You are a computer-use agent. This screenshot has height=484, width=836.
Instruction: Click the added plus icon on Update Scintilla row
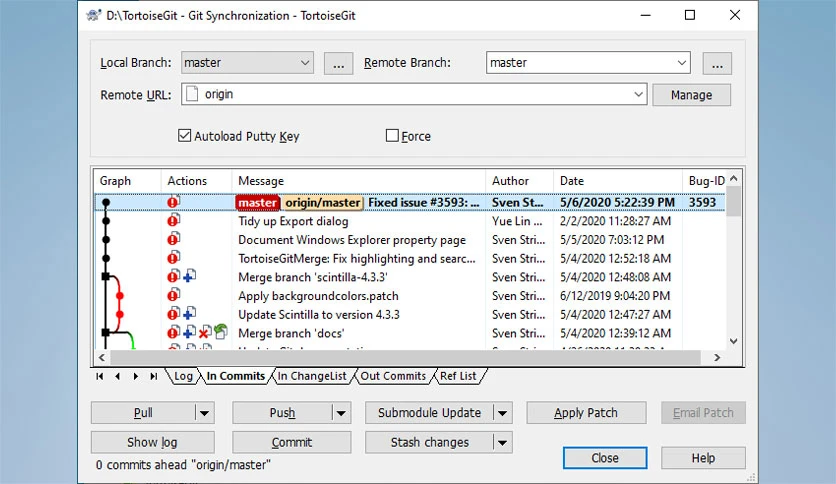[x=189, y=313]
